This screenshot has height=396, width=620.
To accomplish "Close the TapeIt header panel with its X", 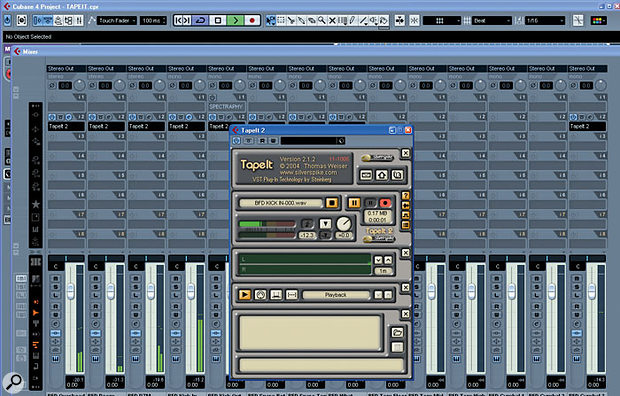I will (x=406, y=153).
